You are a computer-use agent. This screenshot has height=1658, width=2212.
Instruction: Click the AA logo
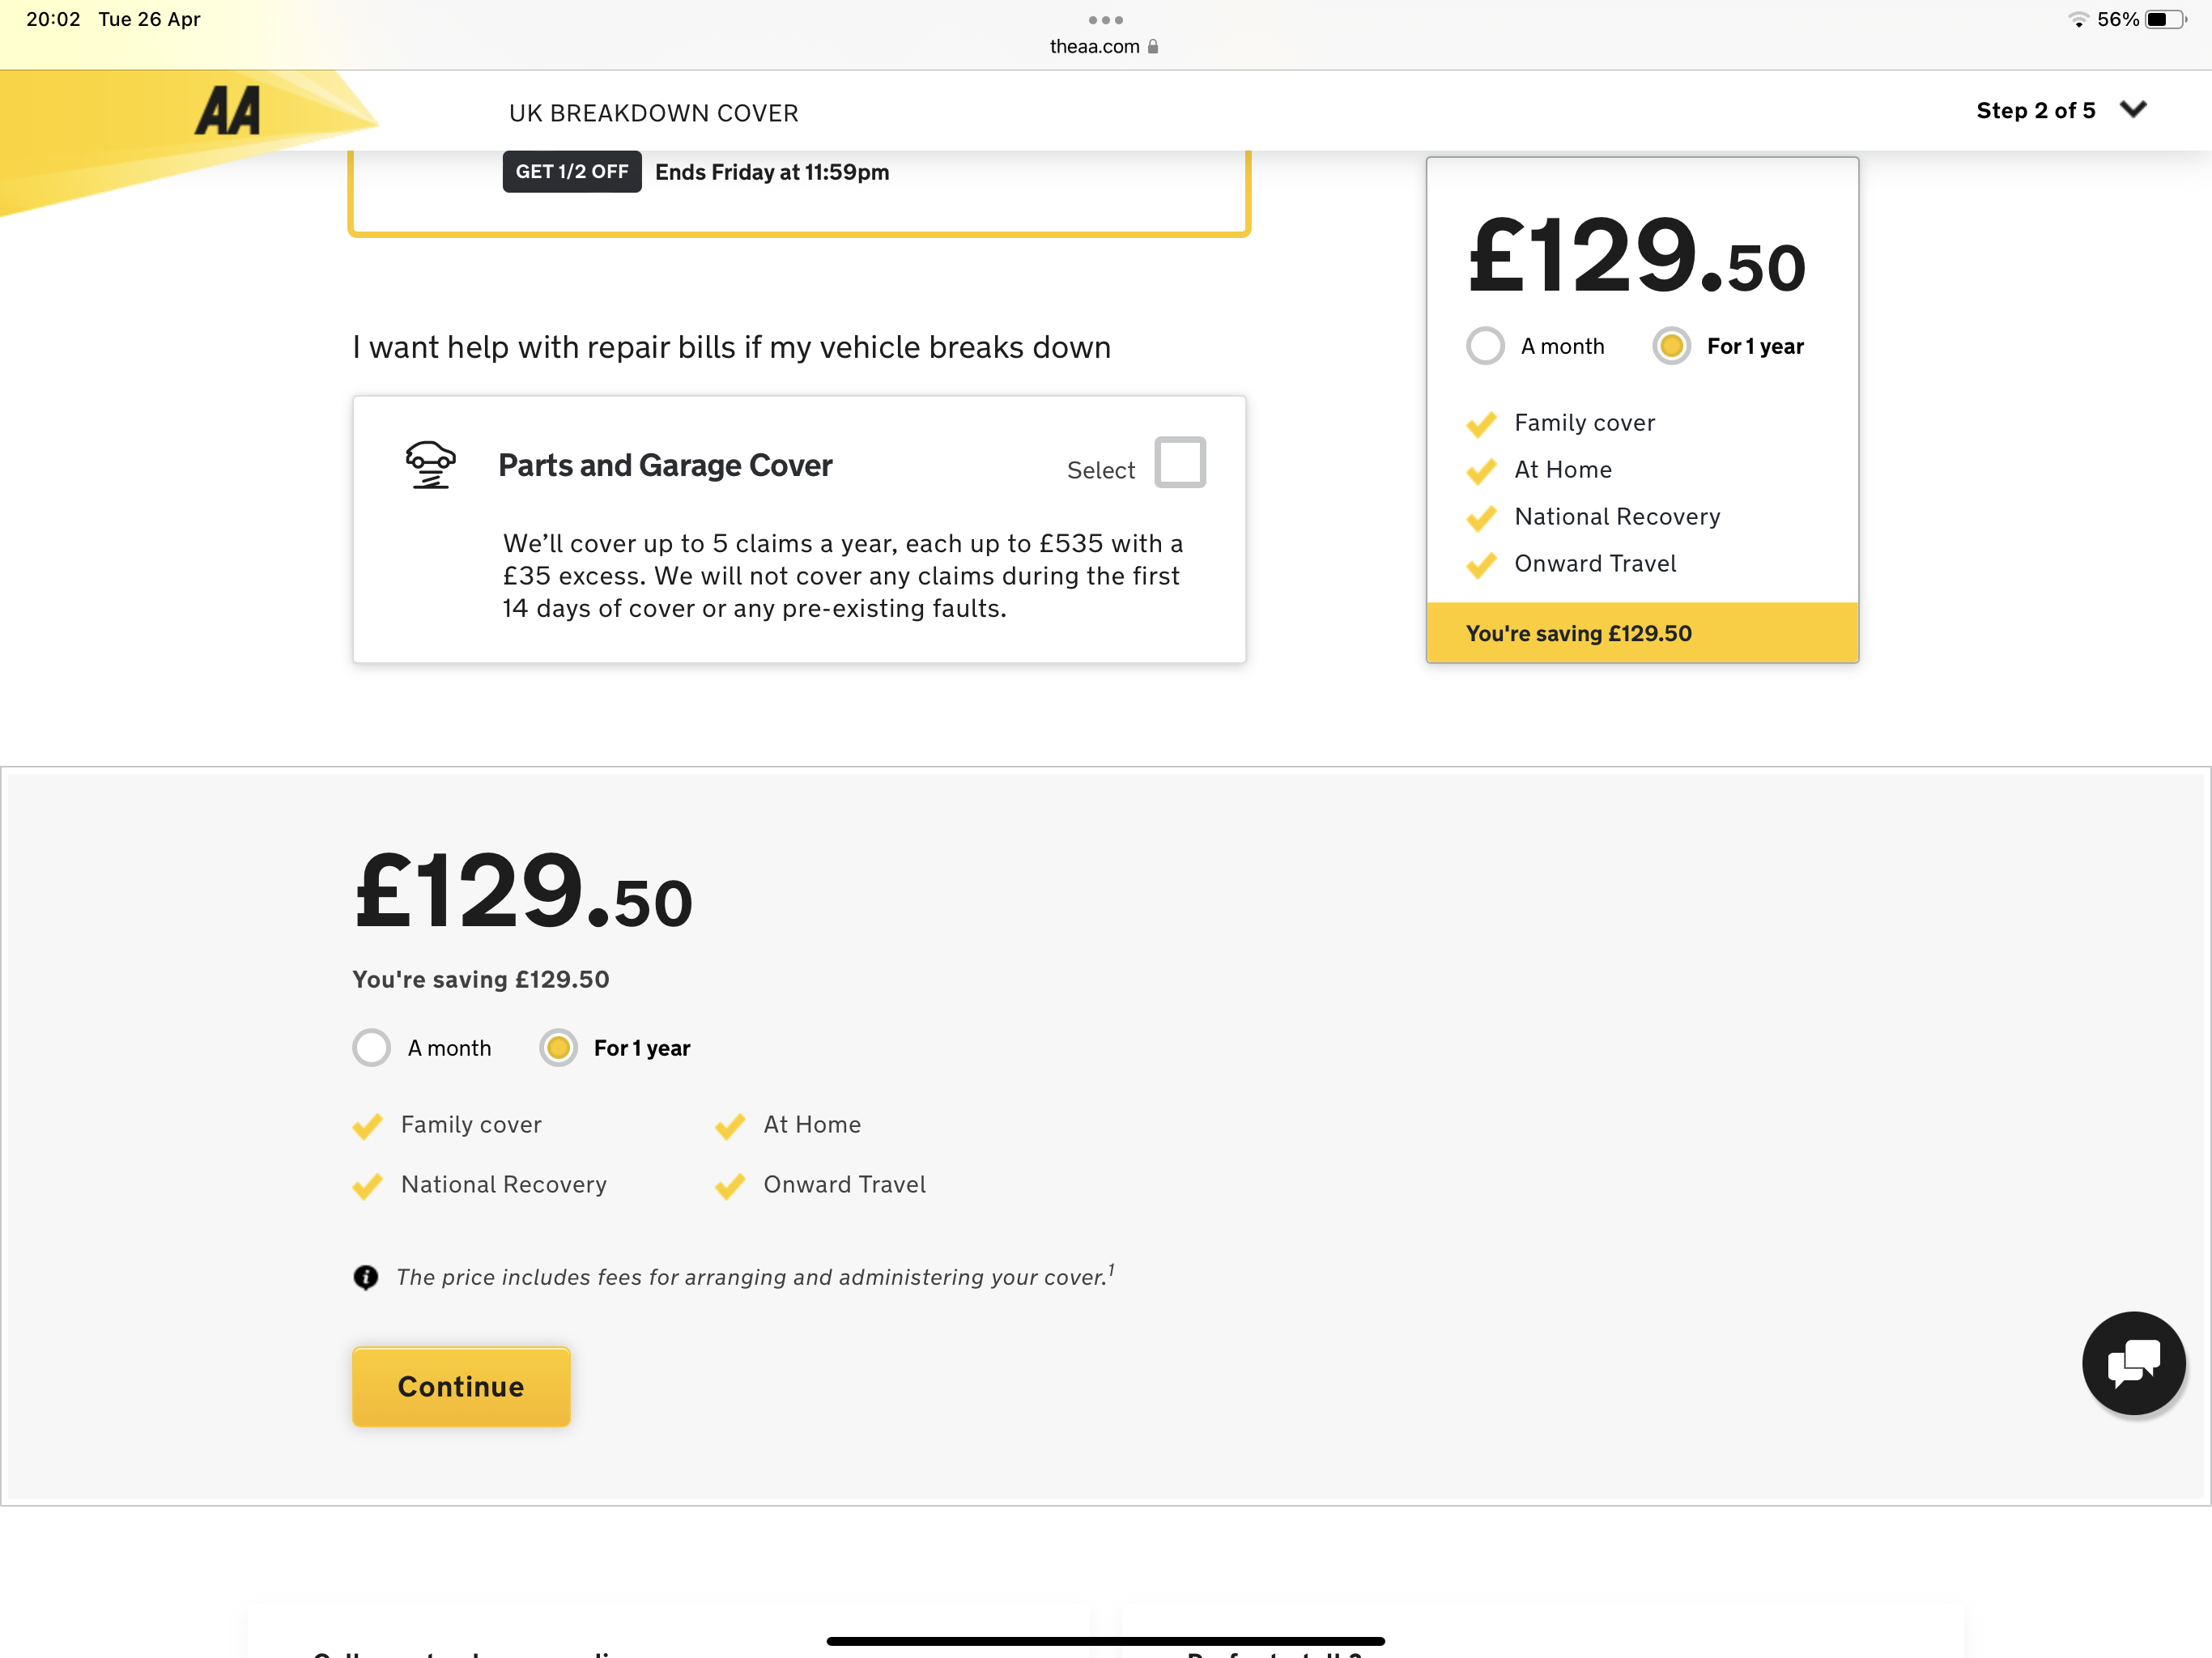[x=228, y=111]
